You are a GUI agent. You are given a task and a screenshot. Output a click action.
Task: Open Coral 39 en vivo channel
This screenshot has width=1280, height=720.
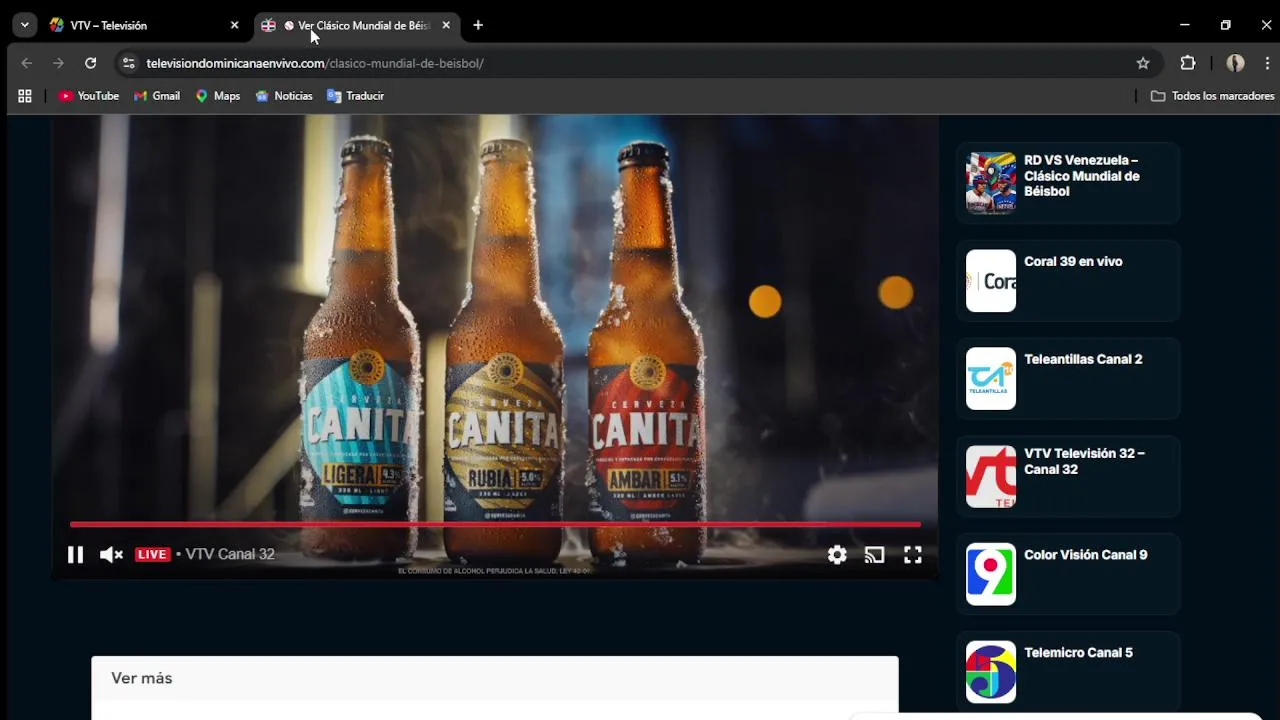[x=1073, y=262]
